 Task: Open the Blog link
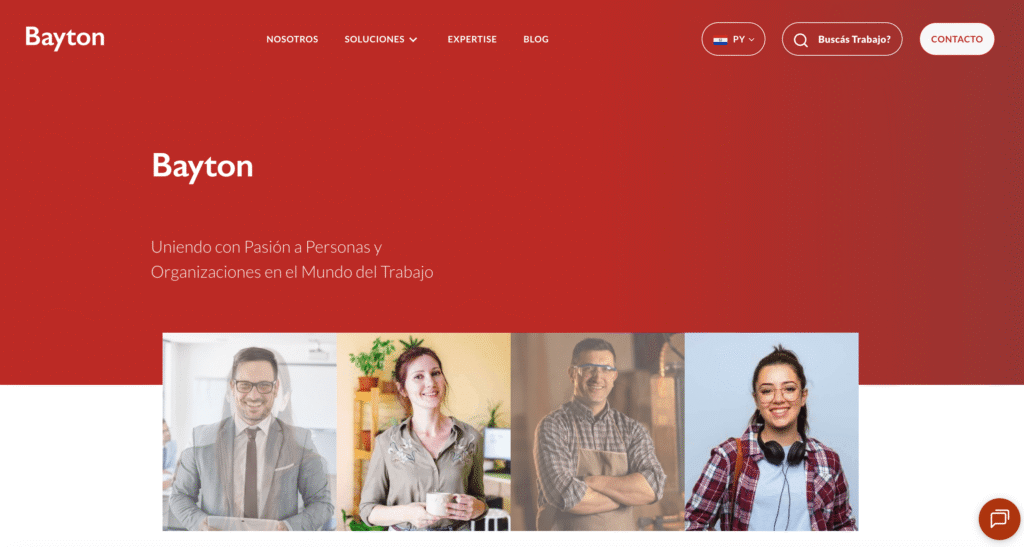tap(536, 39)
